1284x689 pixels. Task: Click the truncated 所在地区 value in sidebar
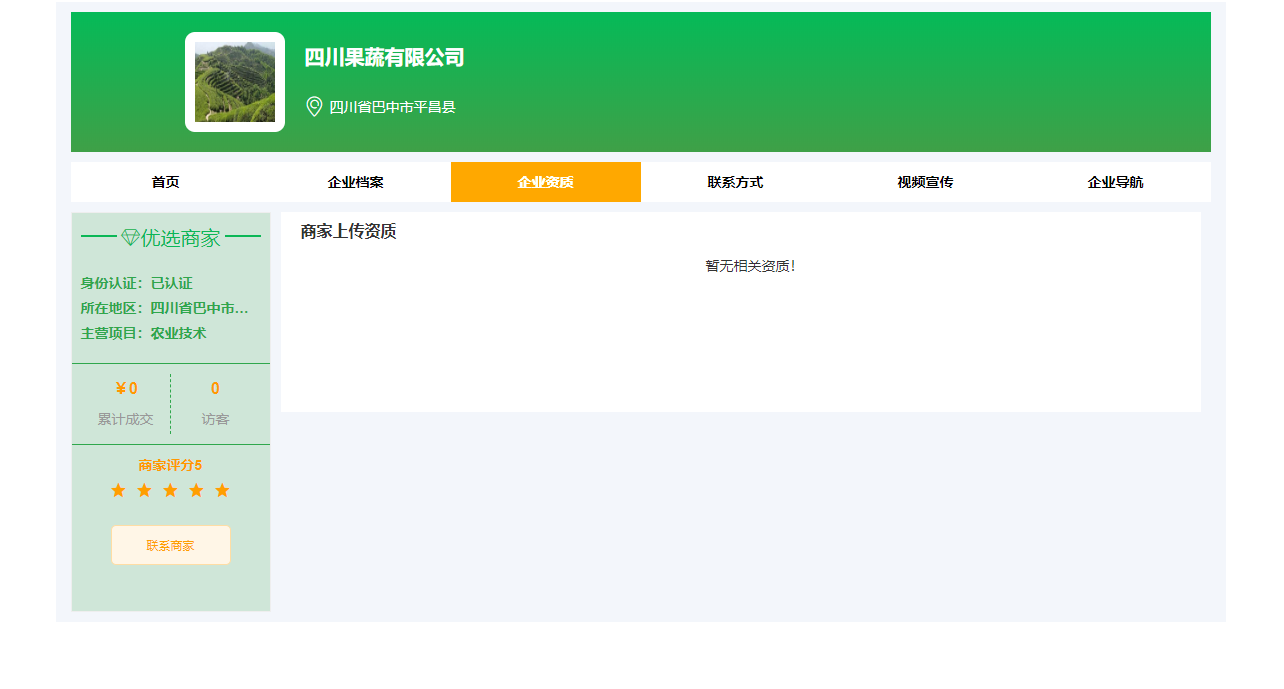click(199, 308)
